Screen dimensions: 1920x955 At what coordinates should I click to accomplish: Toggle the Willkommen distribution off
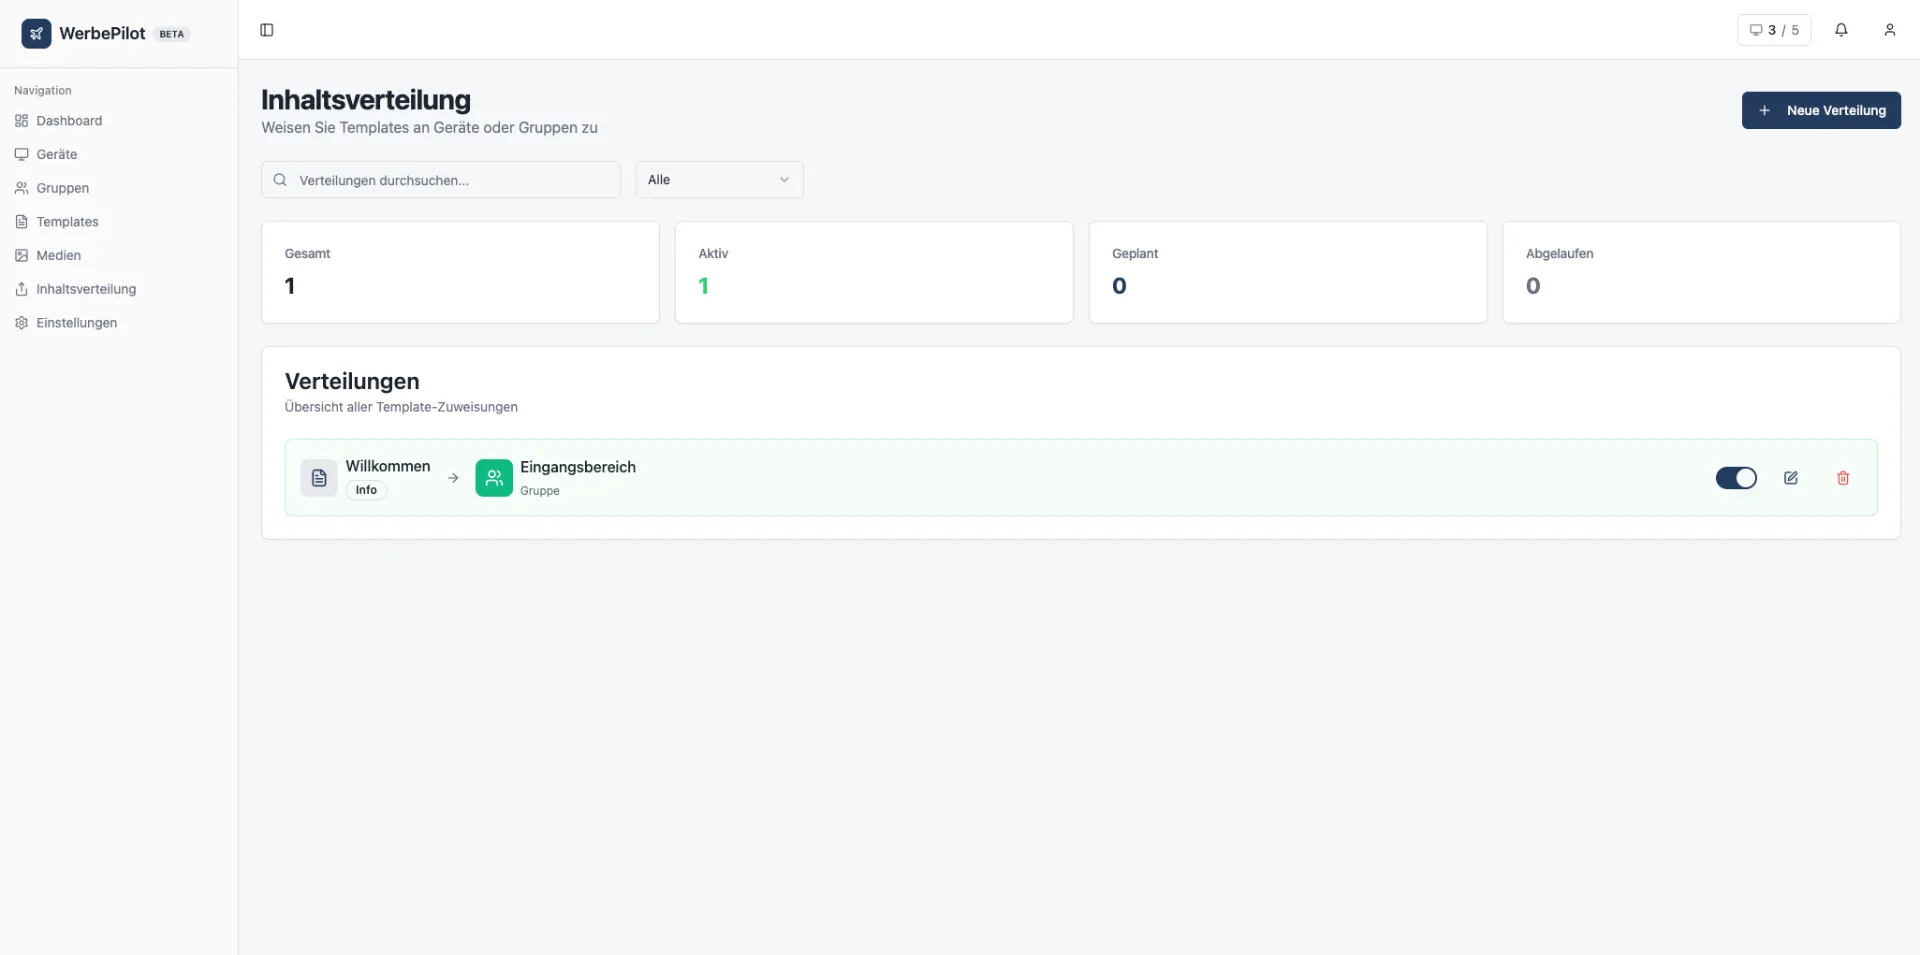click(x=1736, y=478)
